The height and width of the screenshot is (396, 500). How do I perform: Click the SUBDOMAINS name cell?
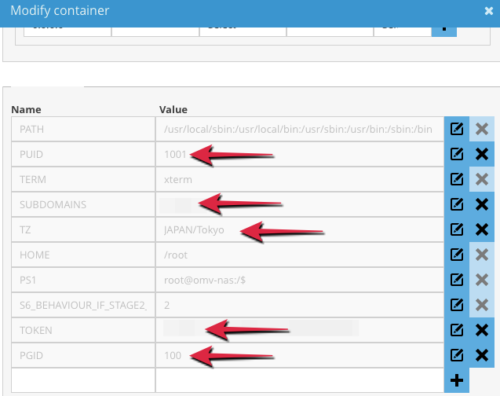83,204
